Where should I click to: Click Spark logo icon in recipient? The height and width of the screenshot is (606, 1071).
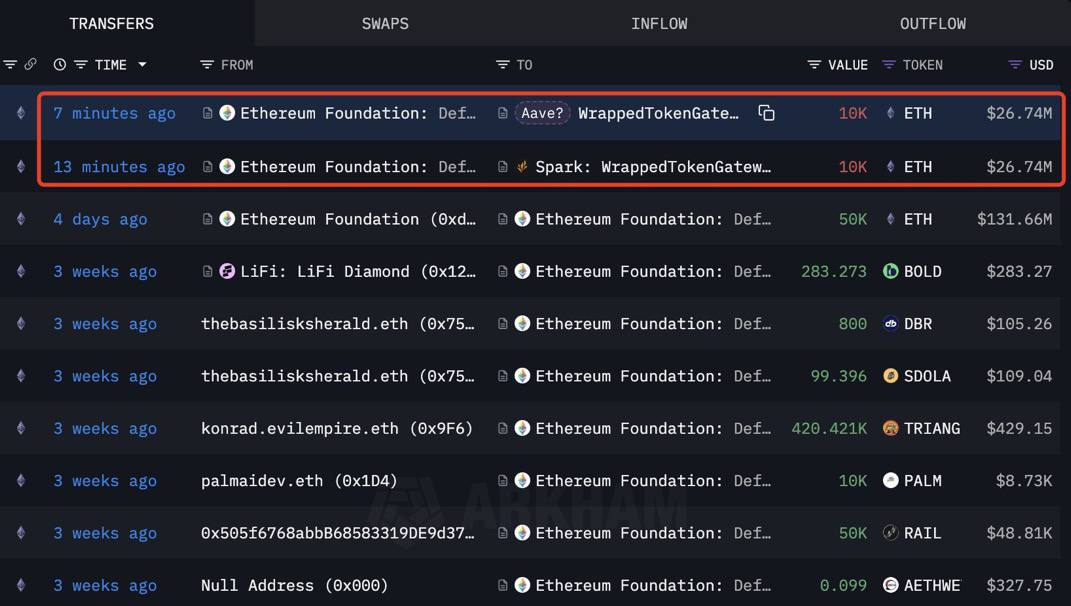click(x=523, y=167)
